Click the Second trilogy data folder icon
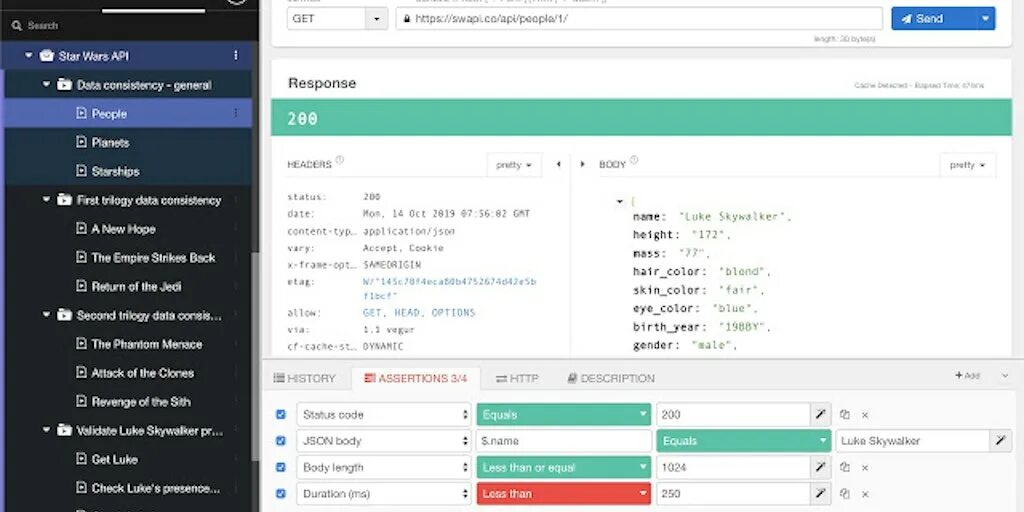This screenshot has height=512, width=1024. pyautogui.click(x=64, y=315)
